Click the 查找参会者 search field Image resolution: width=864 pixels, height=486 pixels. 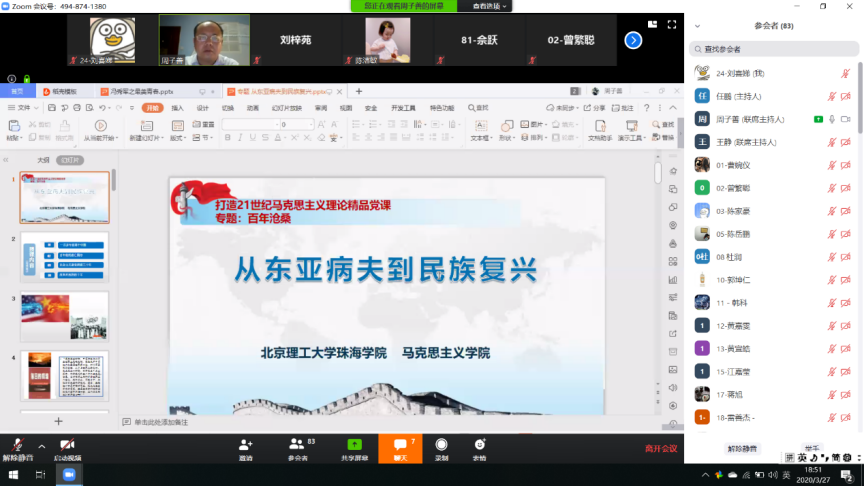[774, 49]
